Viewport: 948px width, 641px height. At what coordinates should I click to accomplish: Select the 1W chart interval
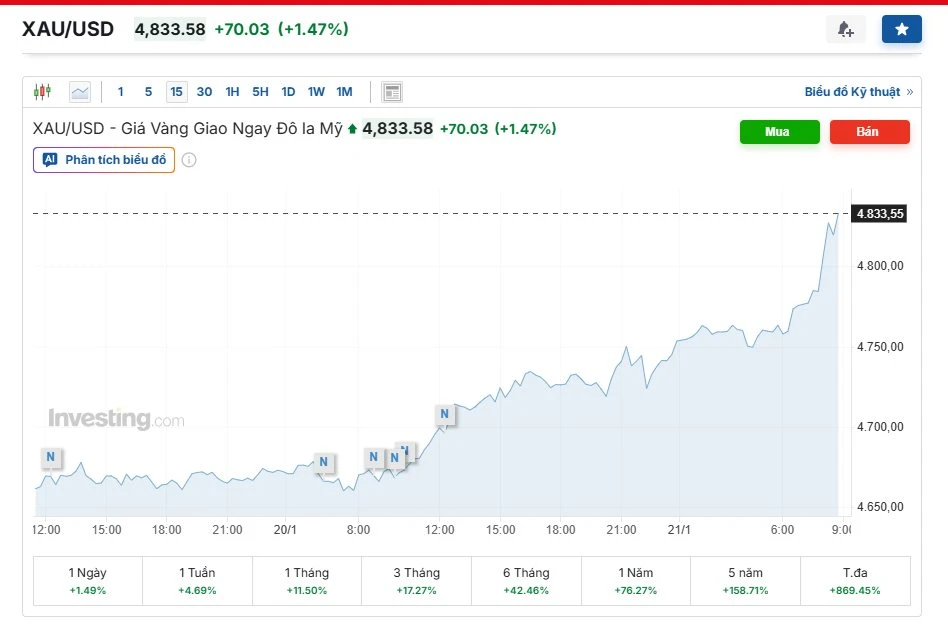point(316,92)
